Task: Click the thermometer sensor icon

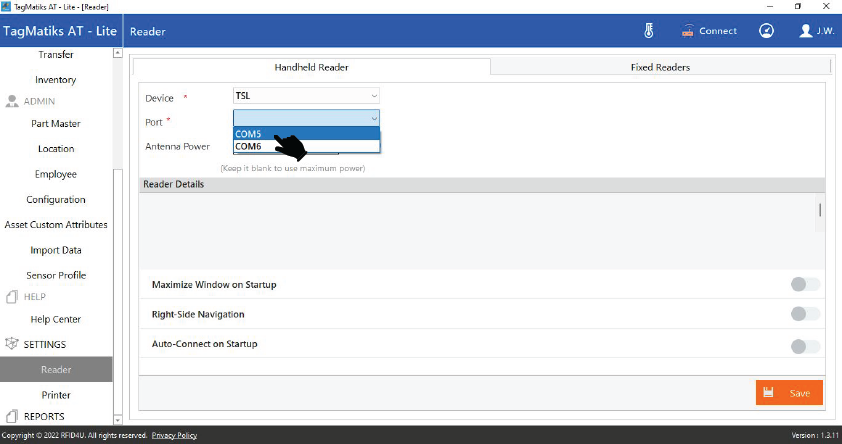Action: pos(649,31)
